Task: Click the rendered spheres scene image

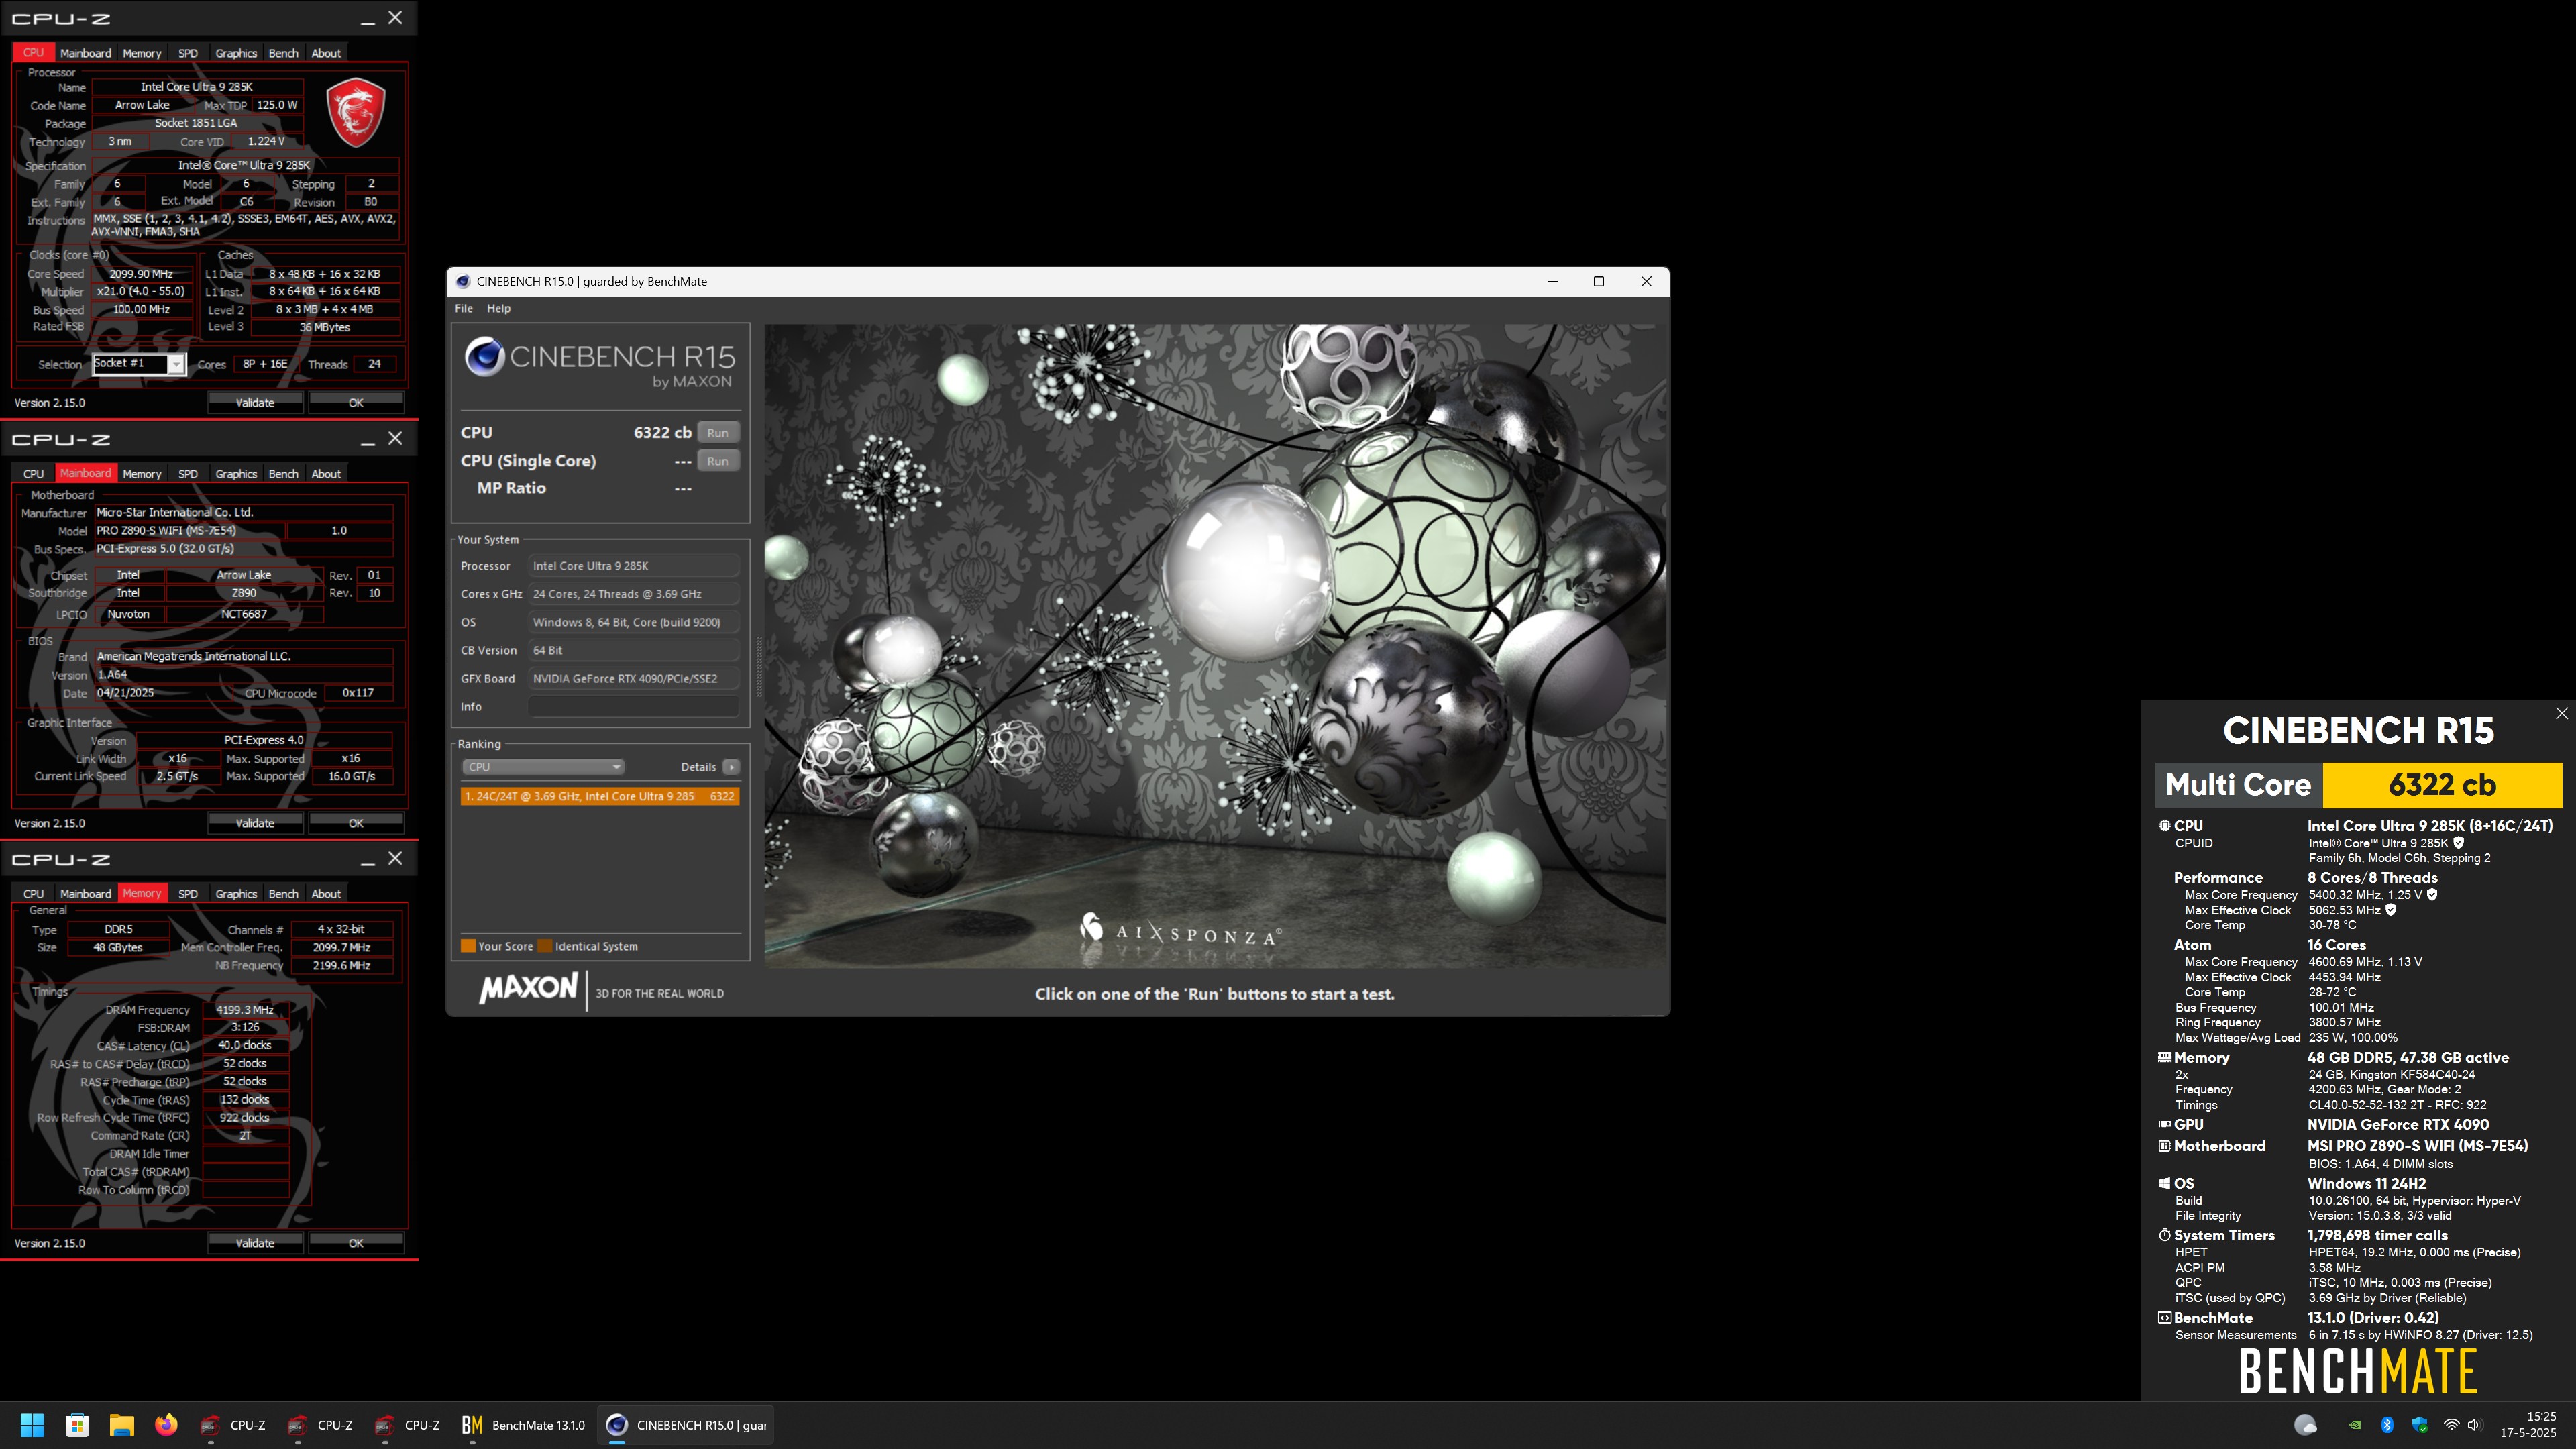Action: point(1215,645)
